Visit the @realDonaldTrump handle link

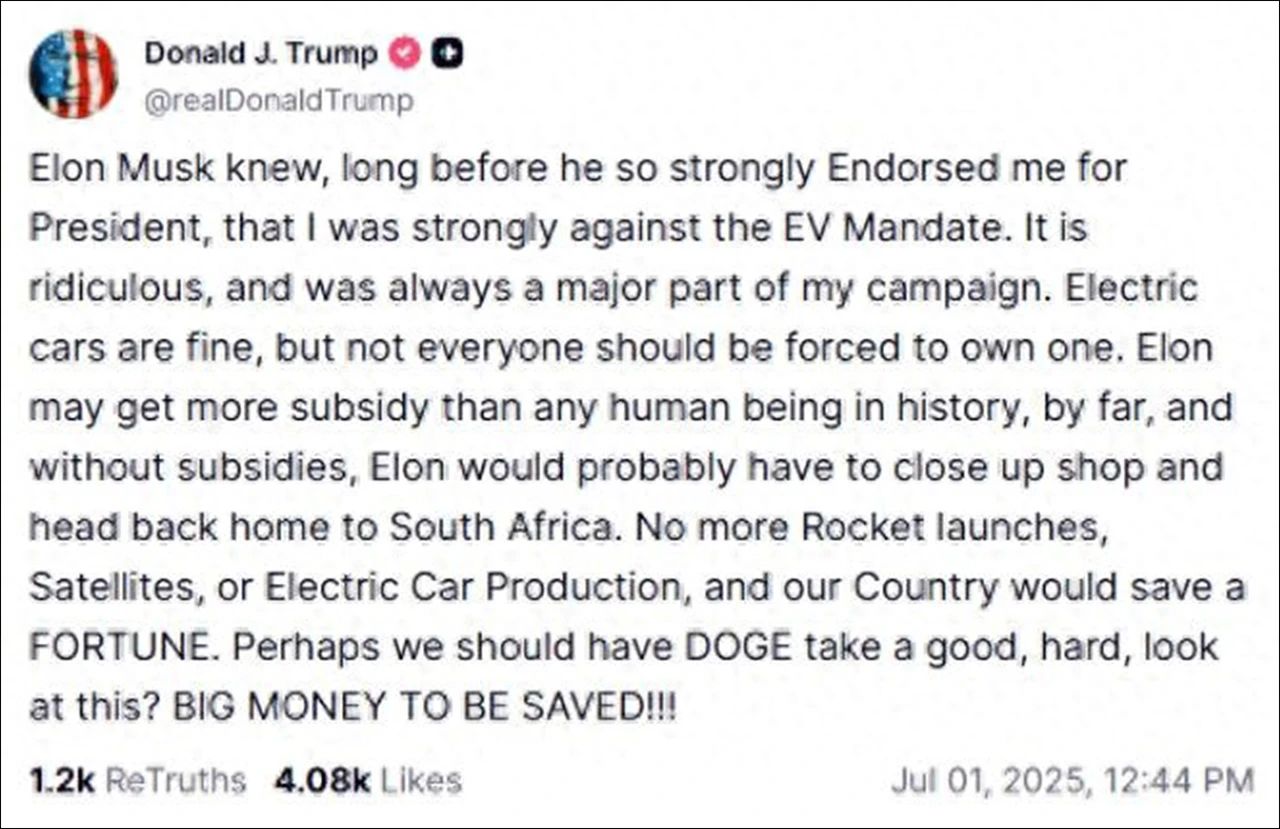tap(279, 102)
